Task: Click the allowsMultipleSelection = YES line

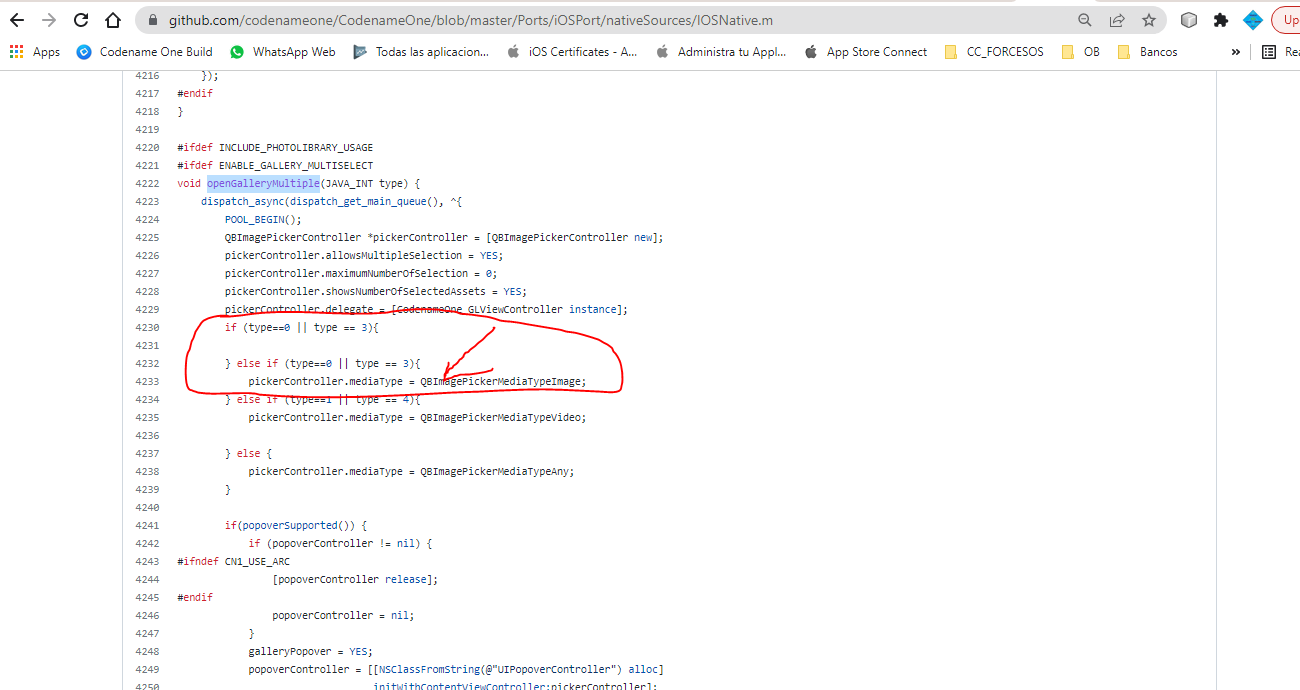Action: [365, 255]
